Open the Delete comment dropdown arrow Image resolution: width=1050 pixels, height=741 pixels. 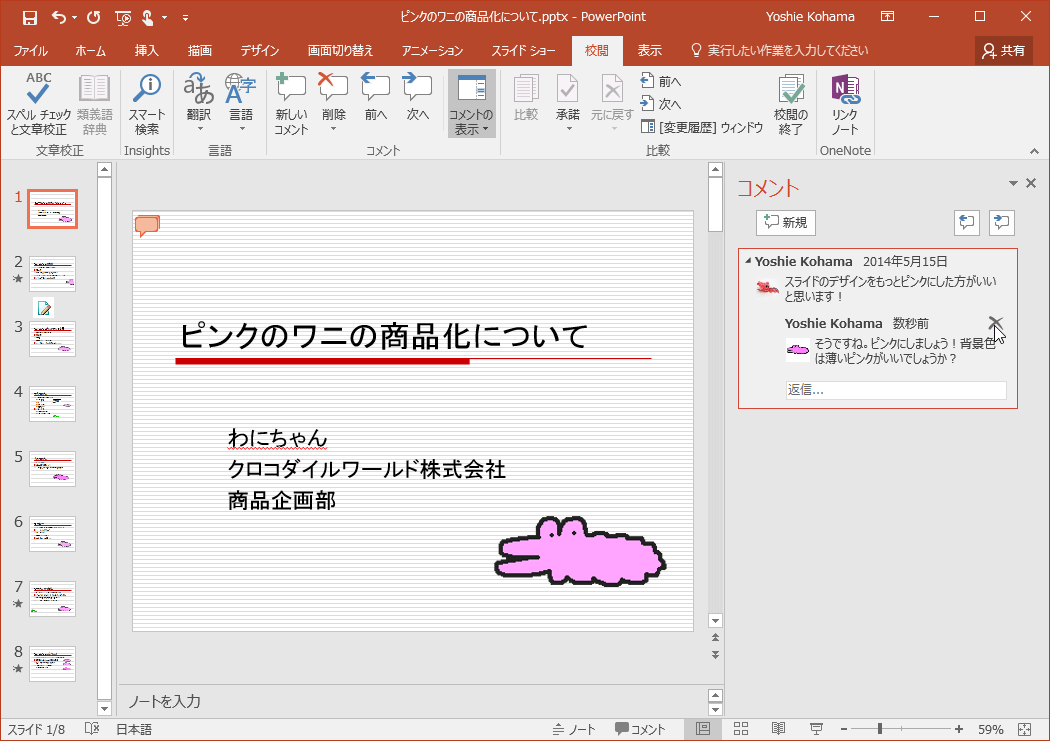pos(333,129)
